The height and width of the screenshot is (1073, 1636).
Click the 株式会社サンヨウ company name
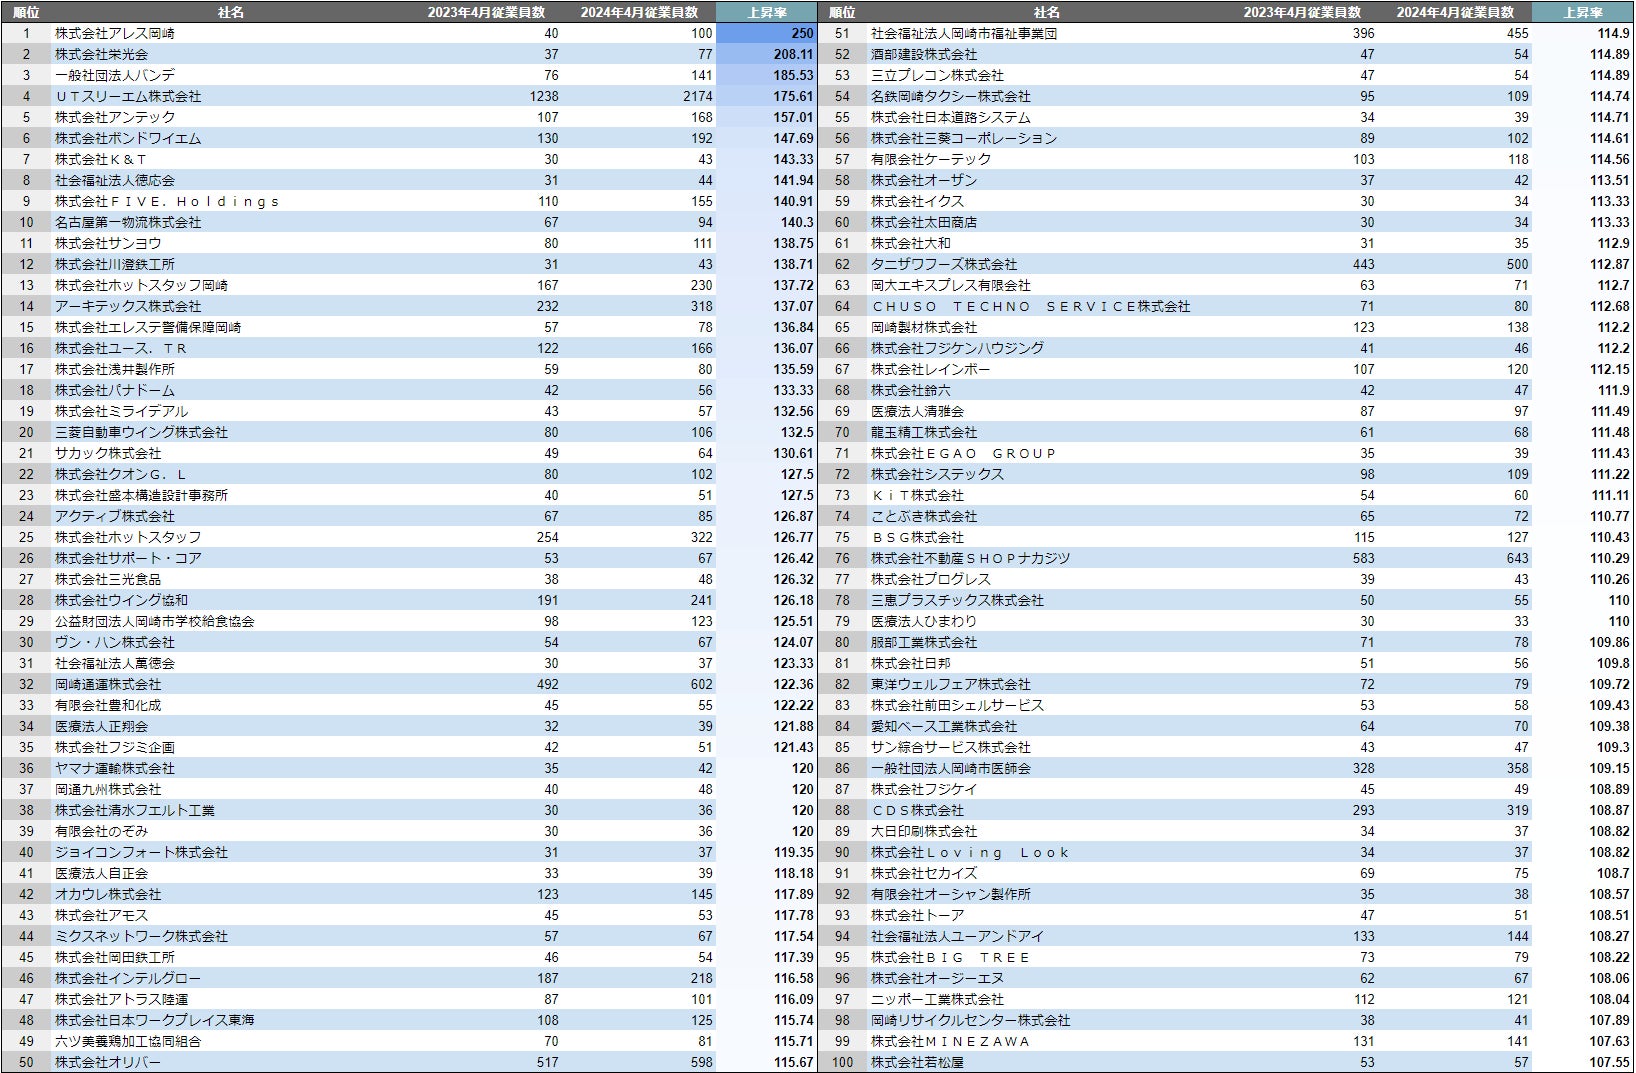(108, 243)
